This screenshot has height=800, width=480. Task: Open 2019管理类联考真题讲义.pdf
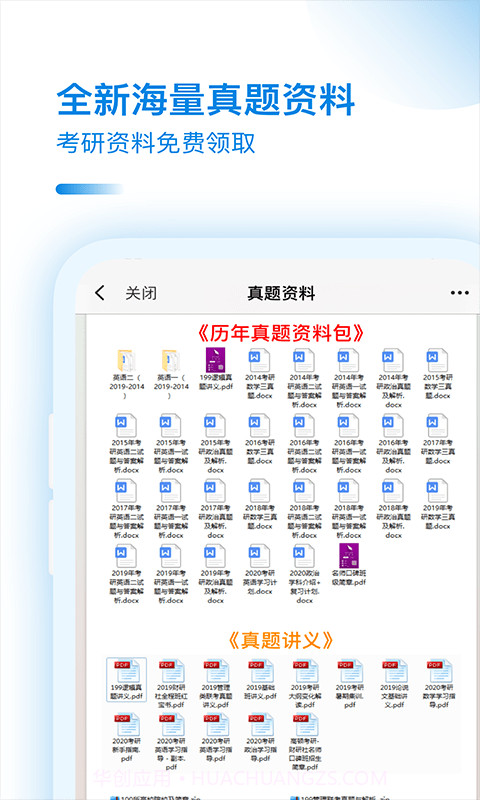tap(215, 684)
